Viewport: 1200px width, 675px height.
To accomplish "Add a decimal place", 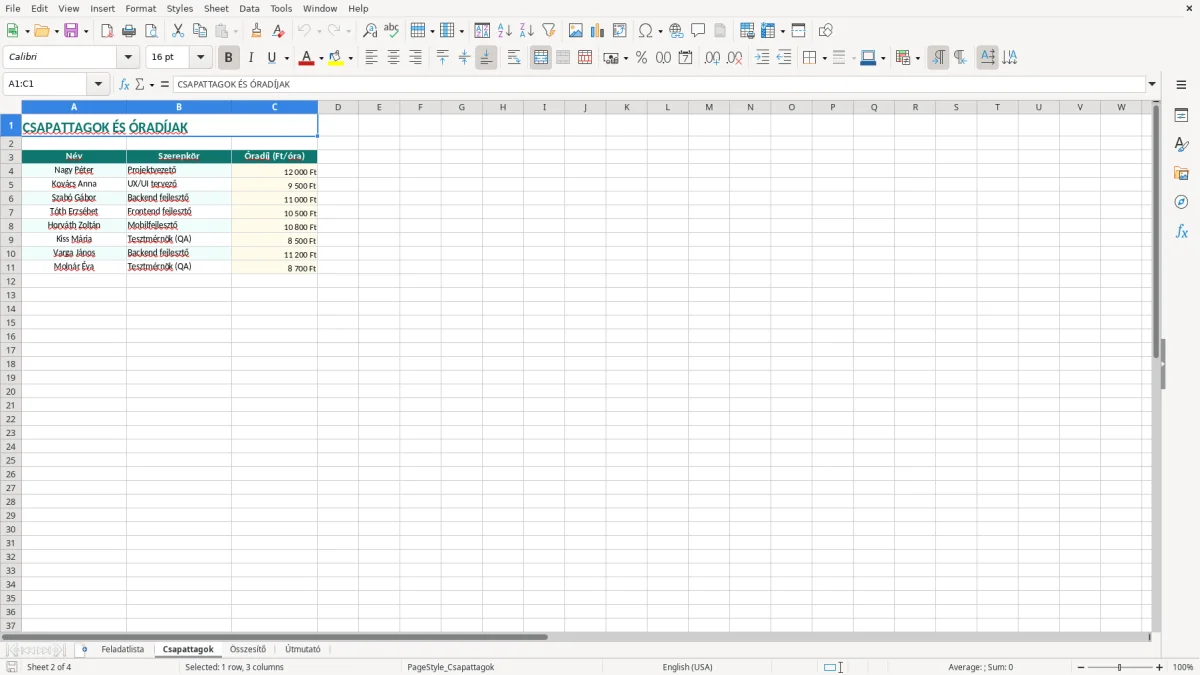I will pos(712,58).
